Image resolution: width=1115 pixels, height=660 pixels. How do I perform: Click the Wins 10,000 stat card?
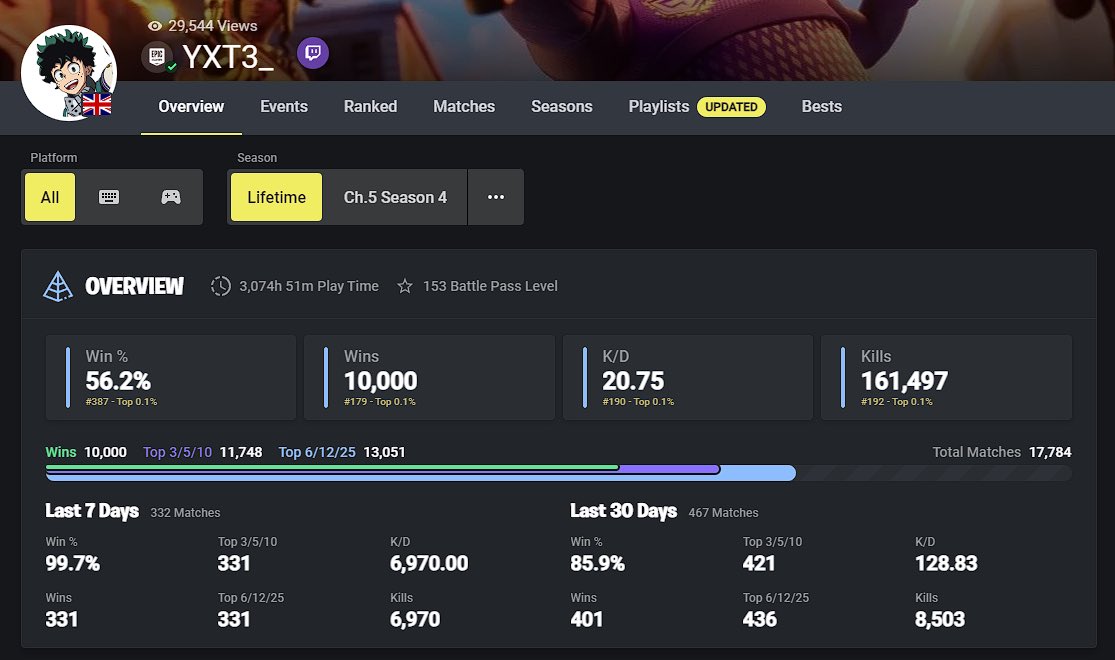[x=430, y=378]
